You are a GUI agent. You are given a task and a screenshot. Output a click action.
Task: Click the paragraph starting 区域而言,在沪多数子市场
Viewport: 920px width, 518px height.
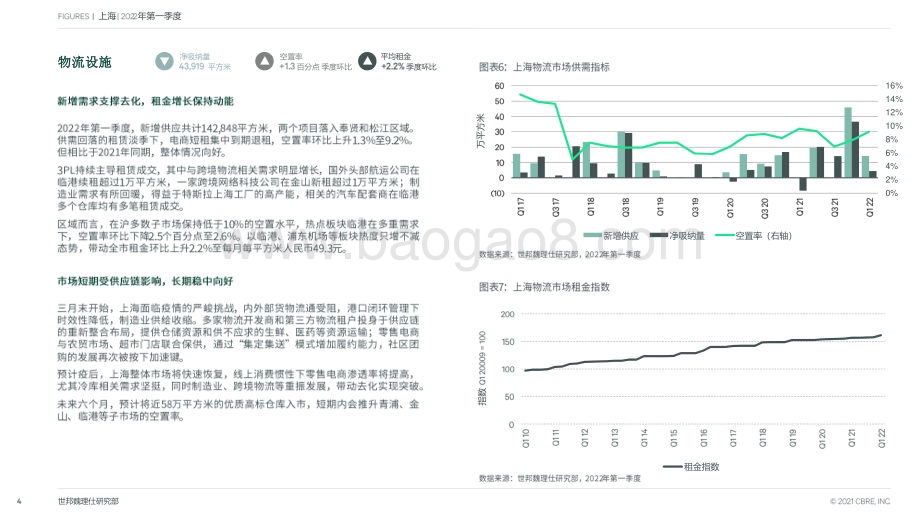(238, 236)
